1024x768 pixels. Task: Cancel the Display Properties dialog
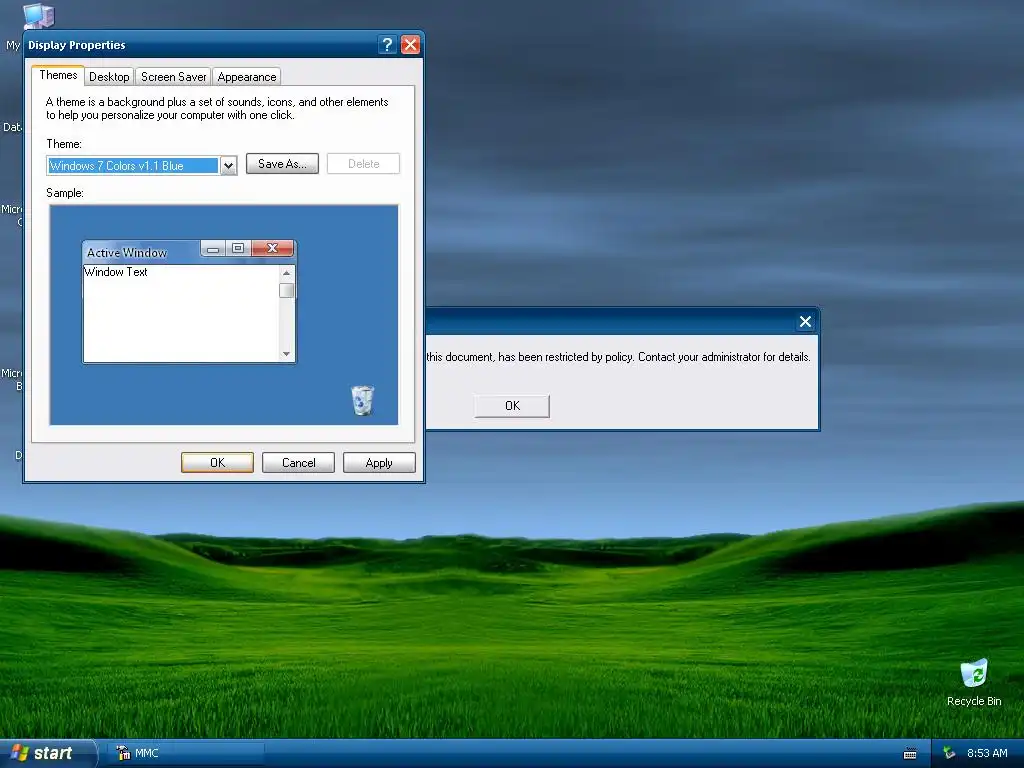pyautogui.click(x=298, y=462)
